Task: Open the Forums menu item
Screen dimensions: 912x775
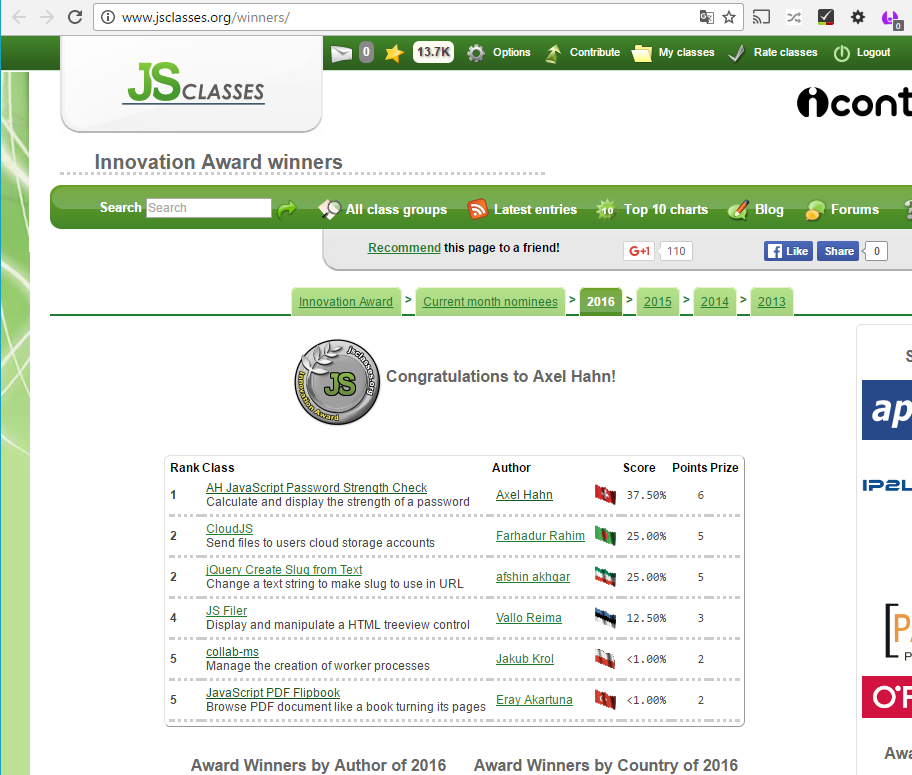Action: [x=842, y=209]
